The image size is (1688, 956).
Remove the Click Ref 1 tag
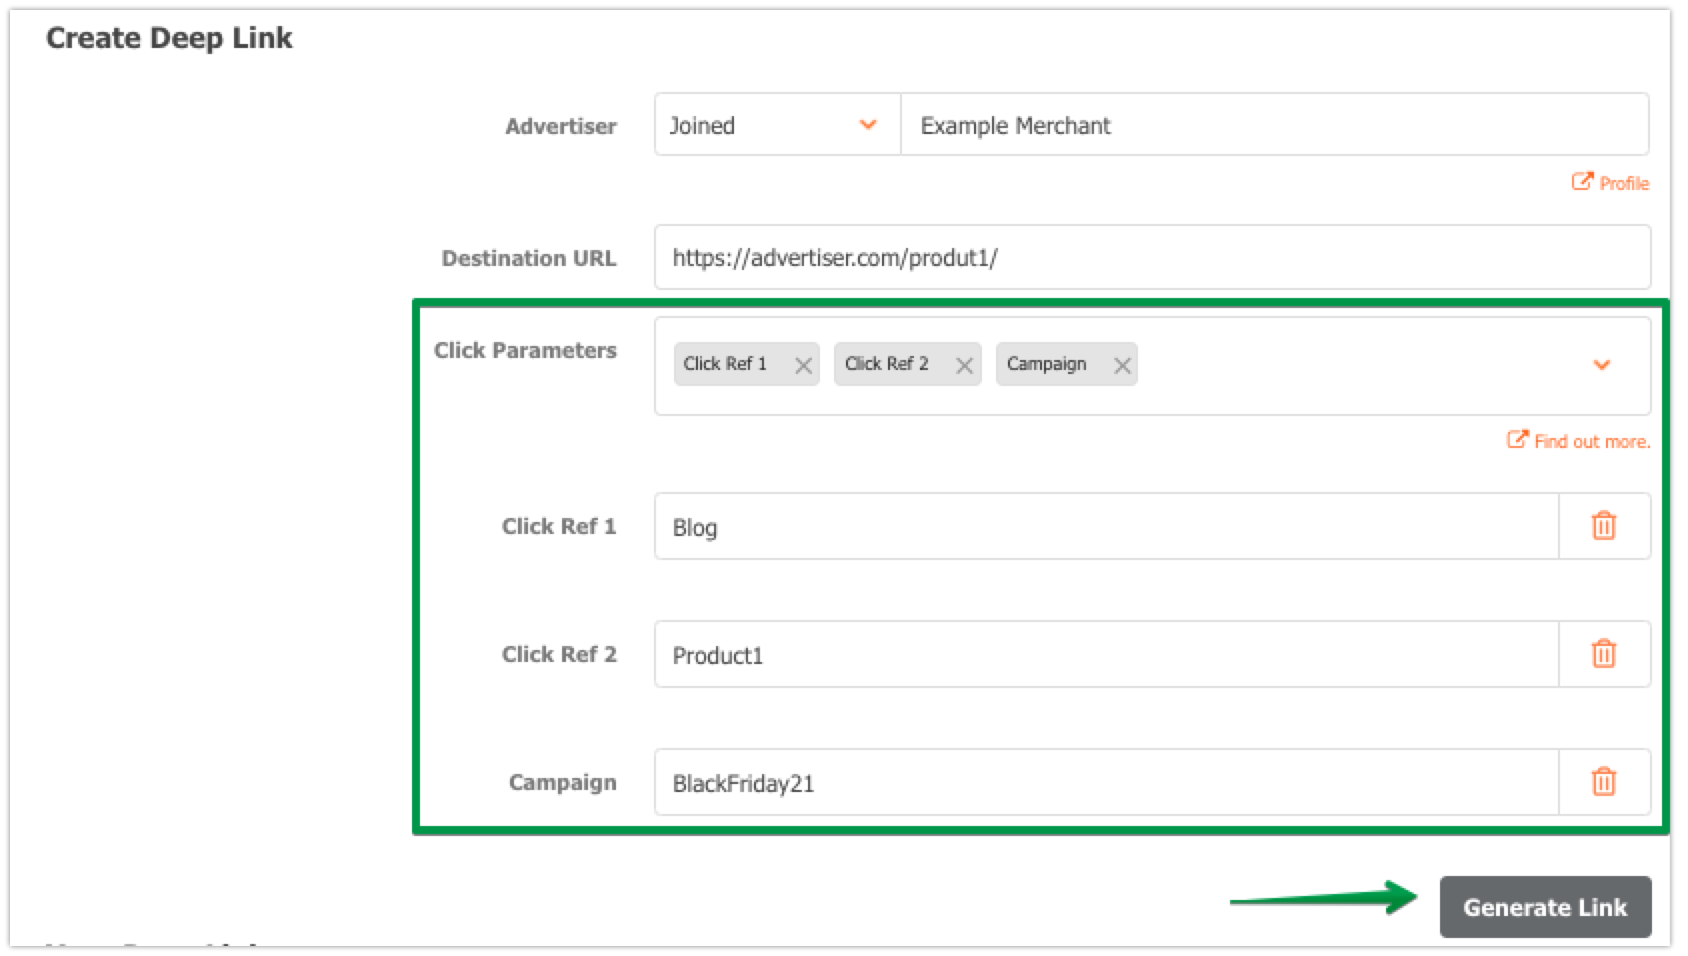(x=803, y=365)
